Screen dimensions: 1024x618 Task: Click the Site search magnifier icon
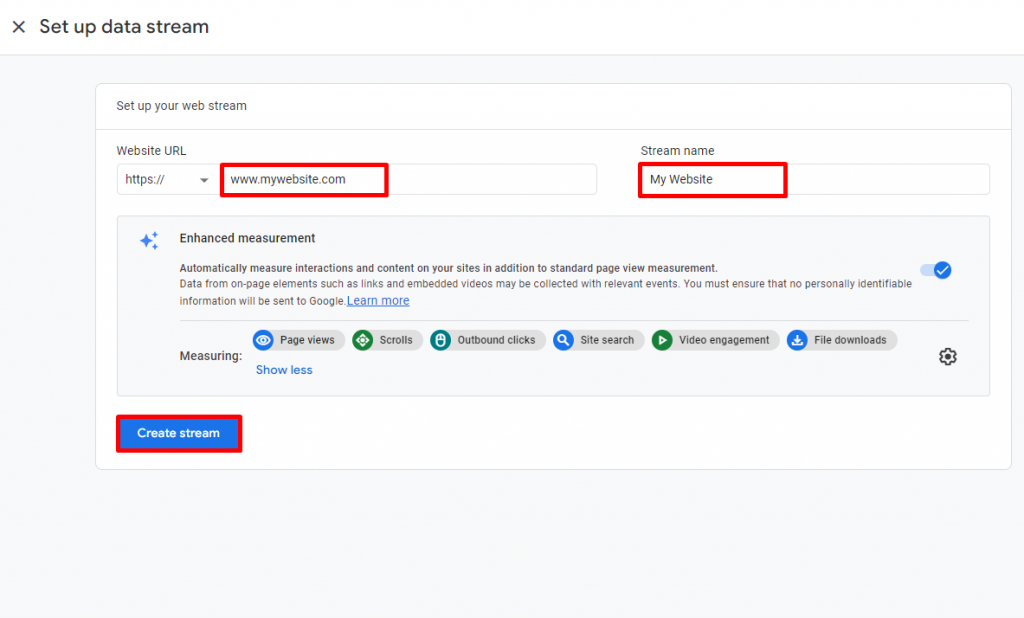563,340
